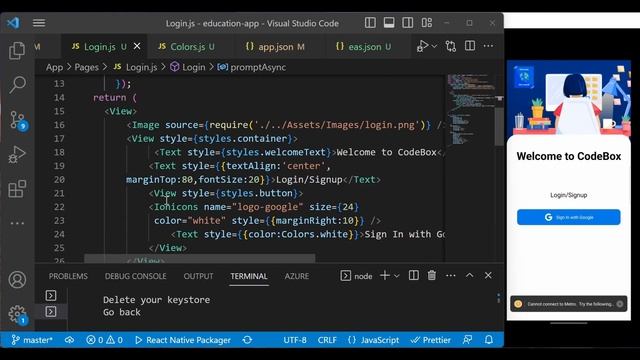Expand the new terminal launch profile dropdown
The height and width of the screenshot is (360, 640).
tap(397, 276)
